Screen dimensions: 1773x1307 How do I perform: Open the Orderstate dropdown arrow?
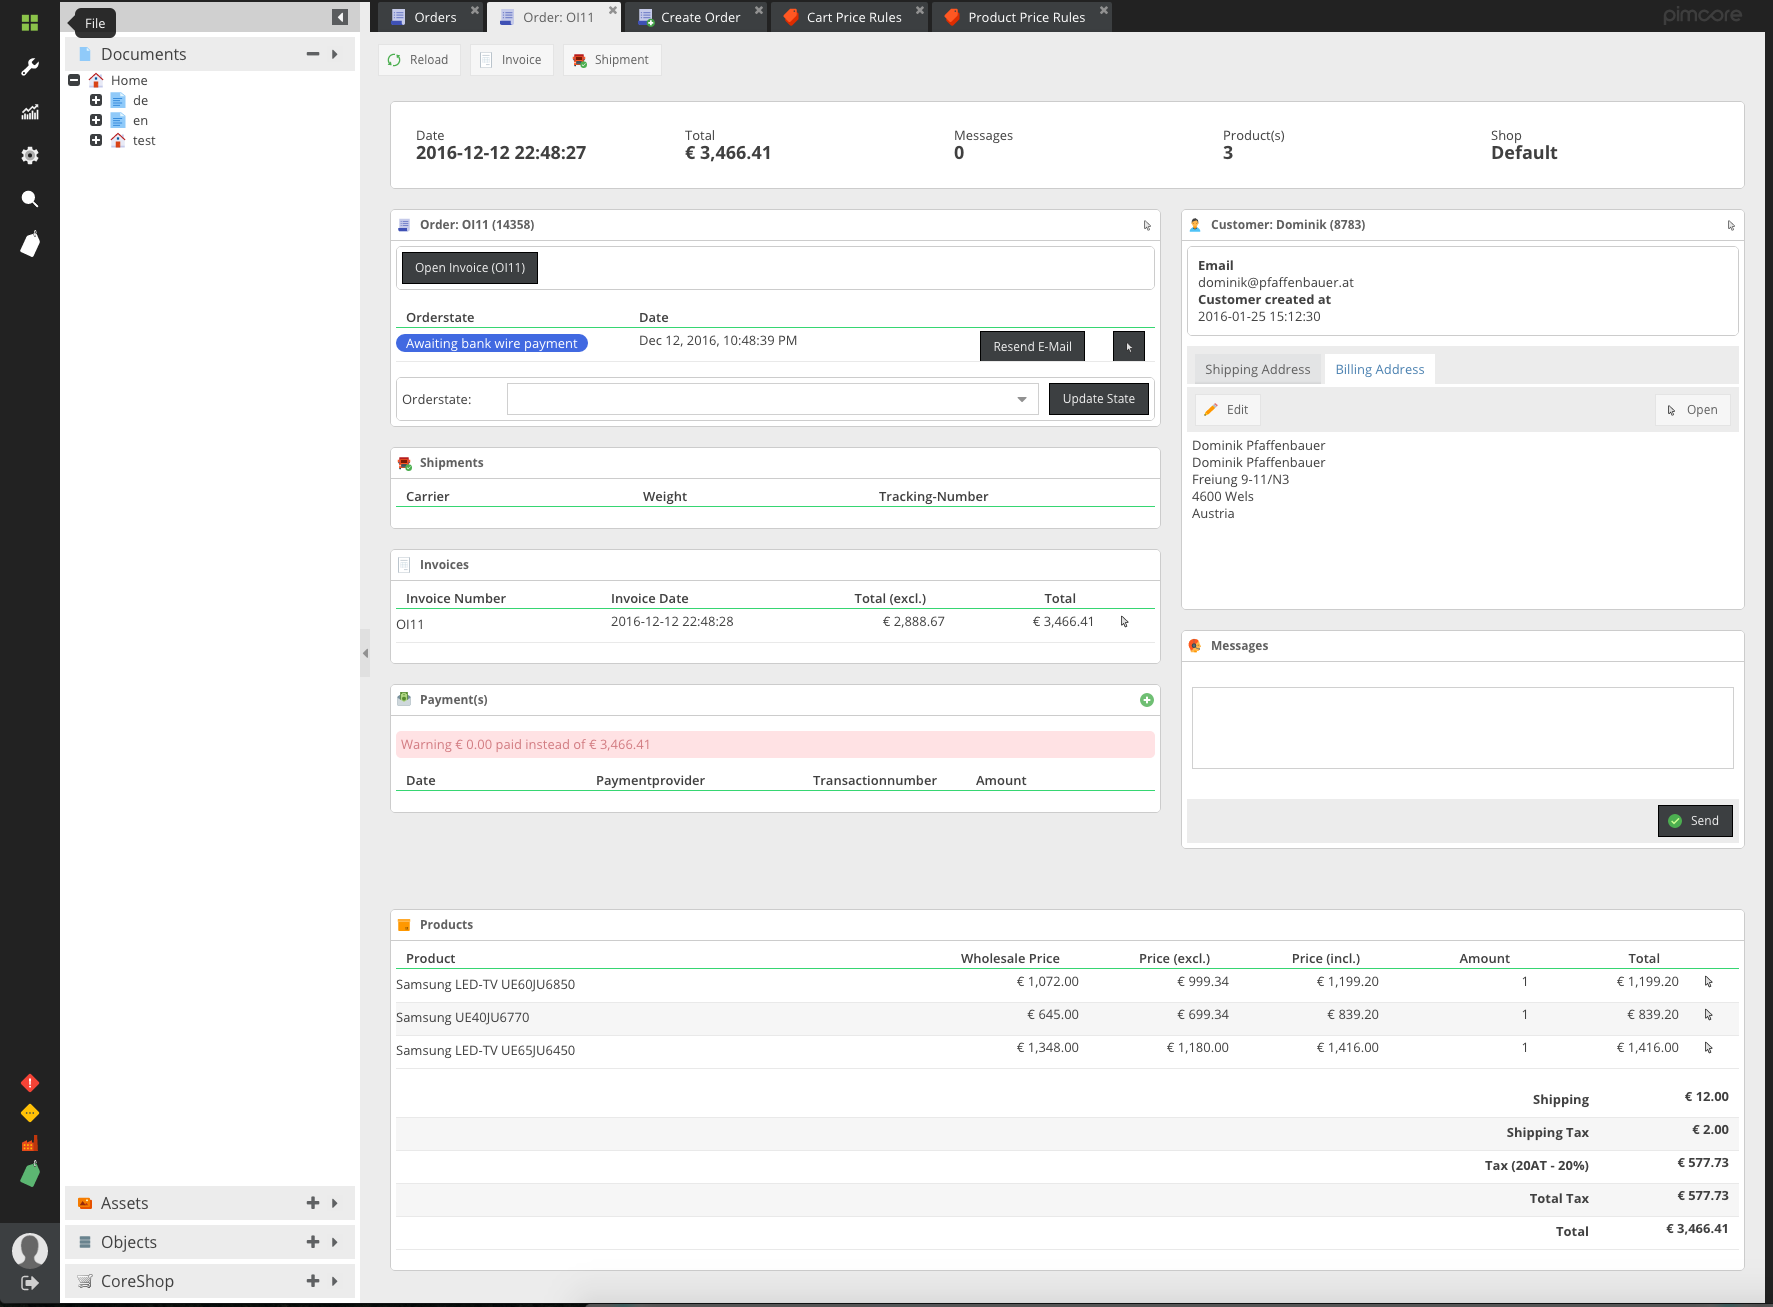1021,399
